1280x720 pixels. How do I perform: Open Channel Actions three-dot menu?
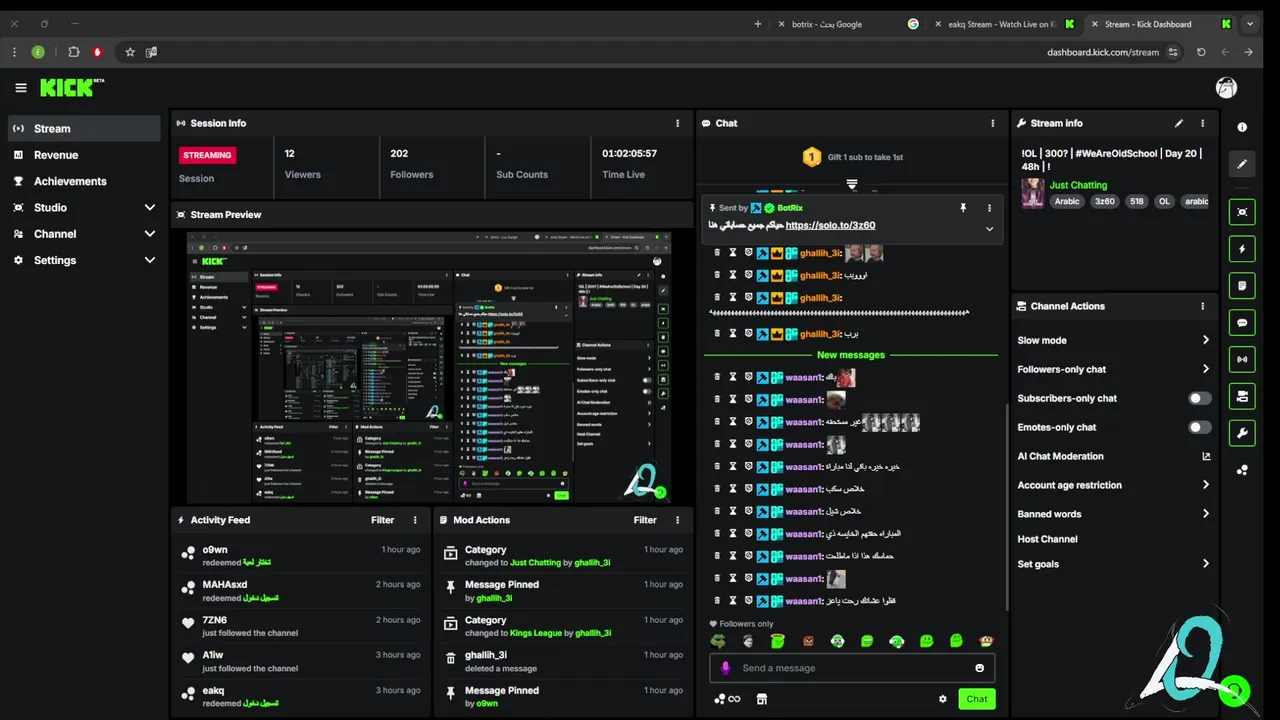coord(1203,306)
